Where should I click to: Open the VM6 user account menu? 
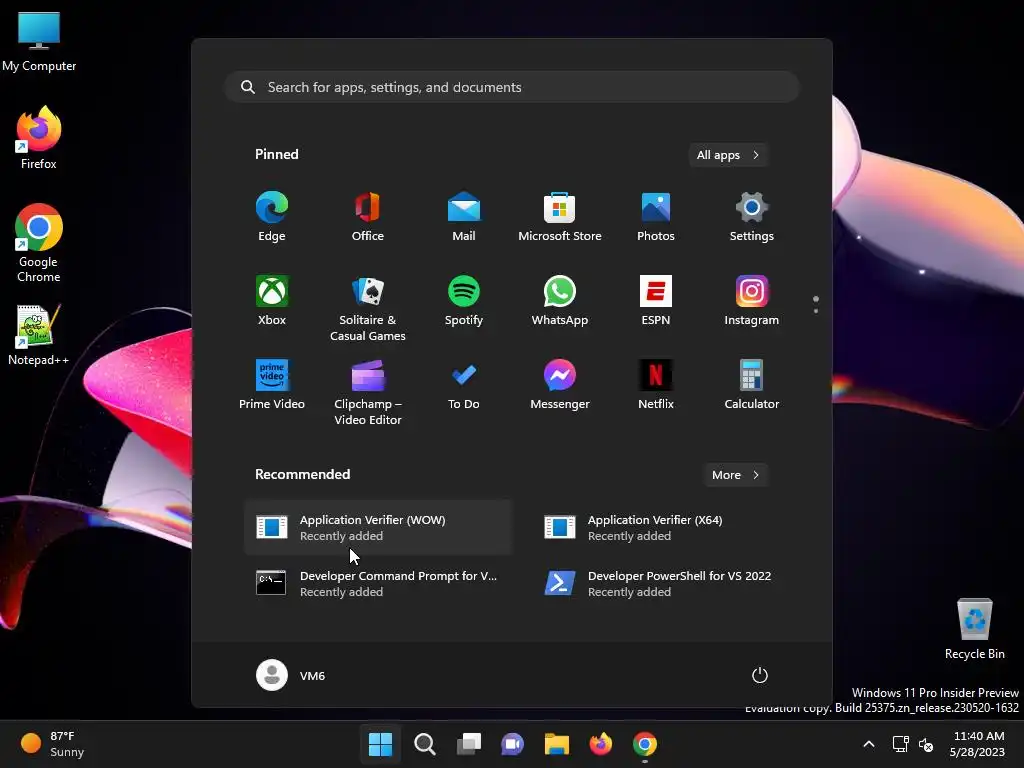coord(291,675)
